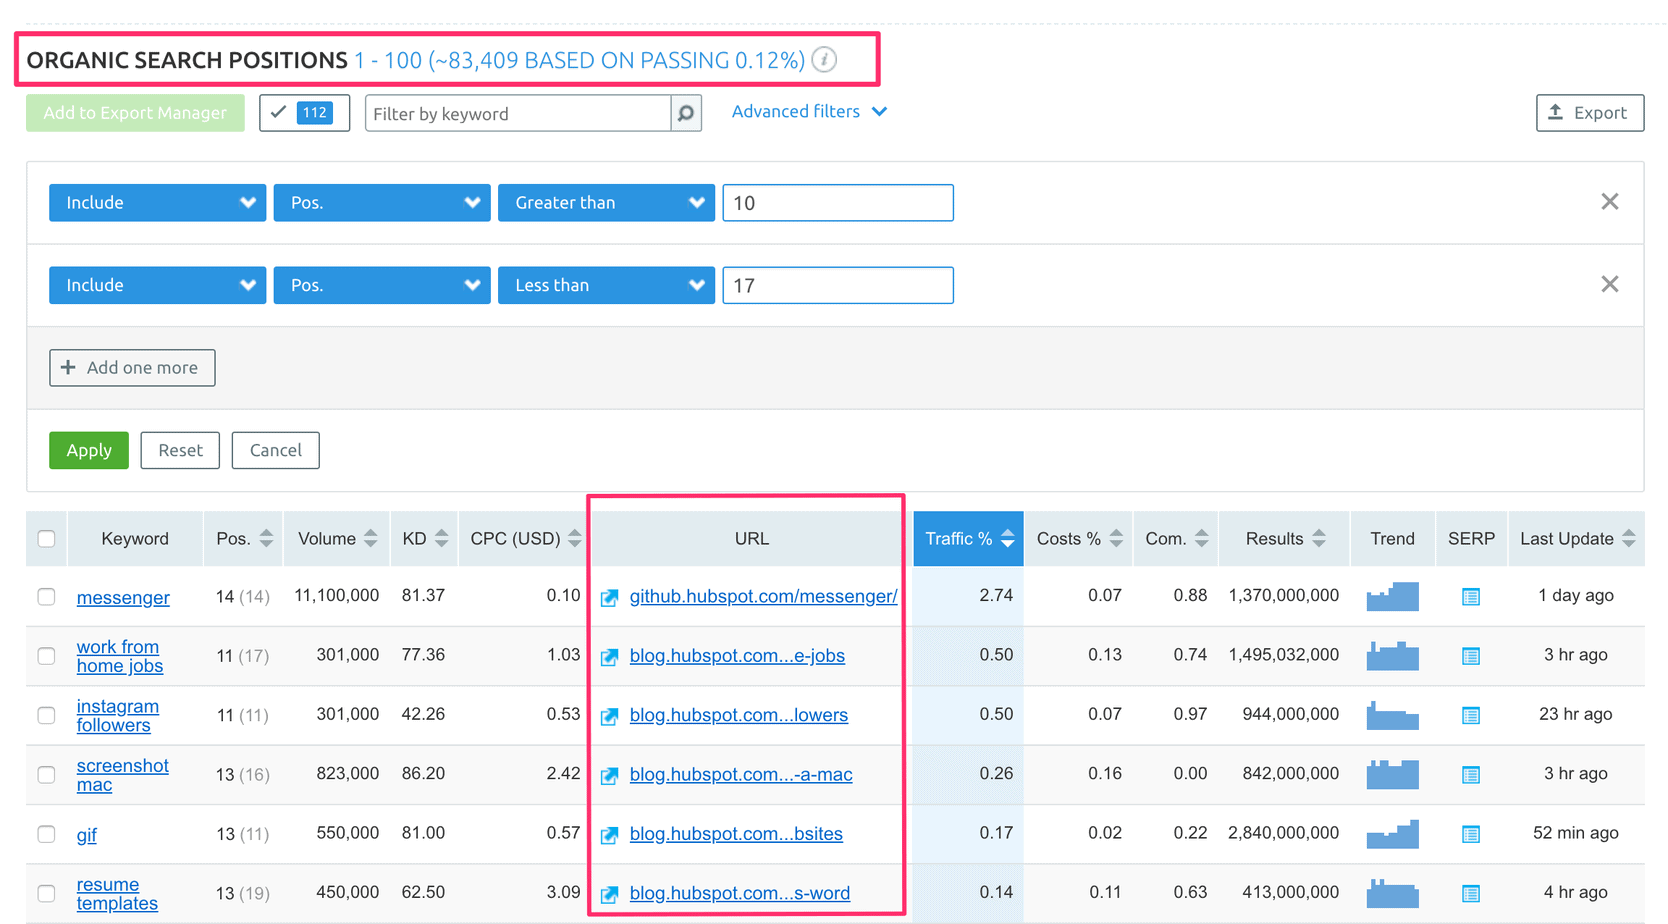This screenshot has width=1668, height=924.
Task: Sort by CPC (USD) column arrows
Action: pyautogui.click(x=574, y=538)
